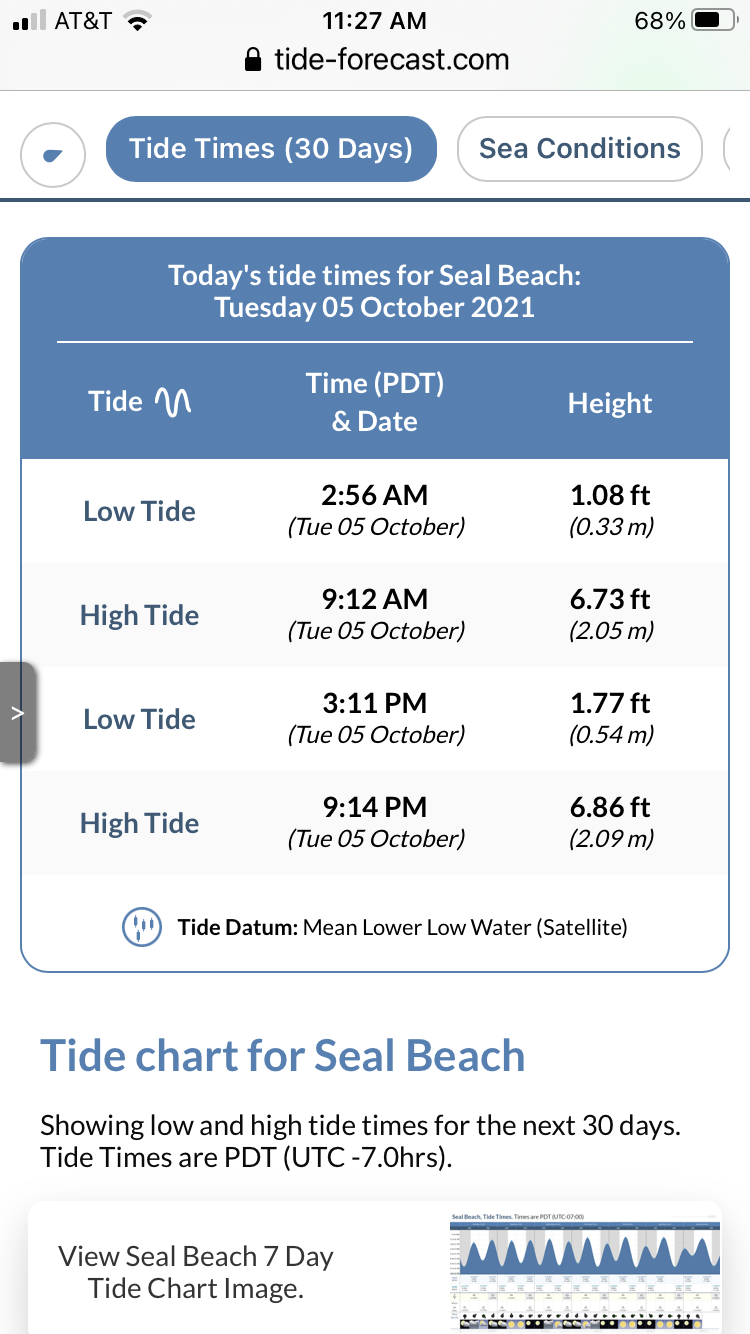The height and width of the screenshot is (1334, 750).
Task: Tap the Time (PDT) & Date column header
Action: point(375,402)
